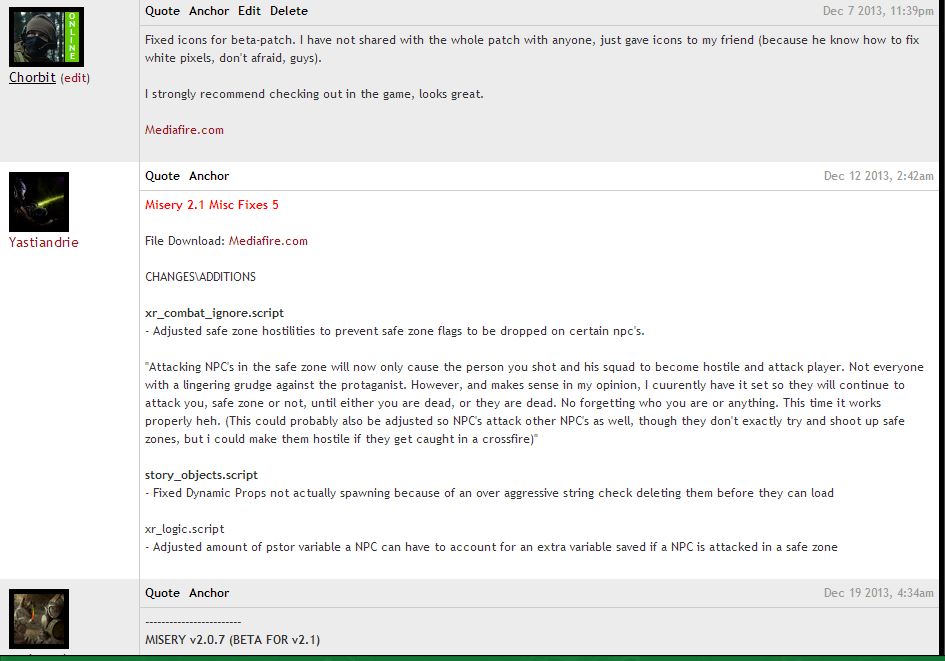Delete Chorbit's post
This screenshot has width=945, height=661.
coord(289,11)
